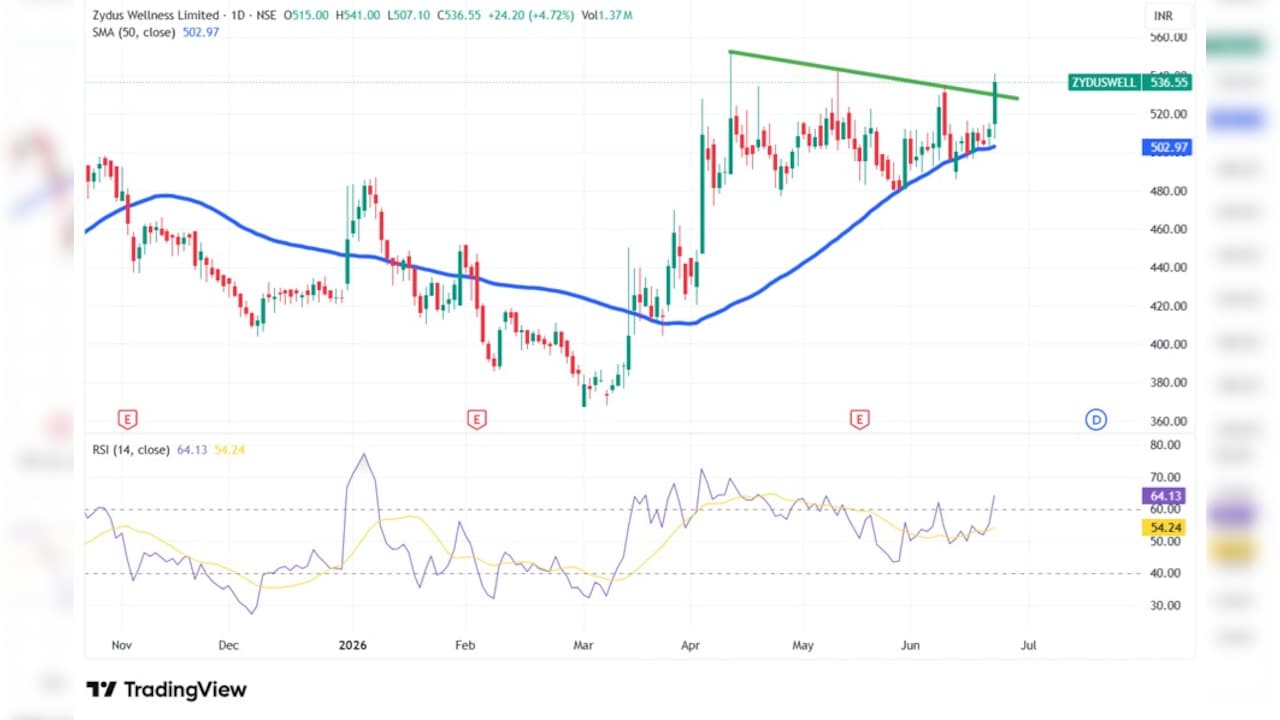The height and width of the screenshot is (720, 1280).
Task: Click the 480.00 price axis label
Action: [x=1168, y=191]
